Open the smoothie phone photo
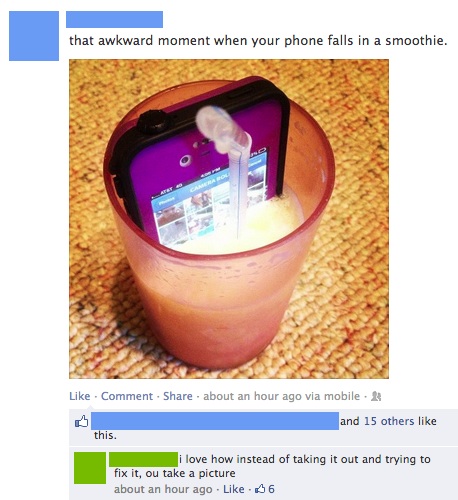The image size is (458, 500). 229,219
